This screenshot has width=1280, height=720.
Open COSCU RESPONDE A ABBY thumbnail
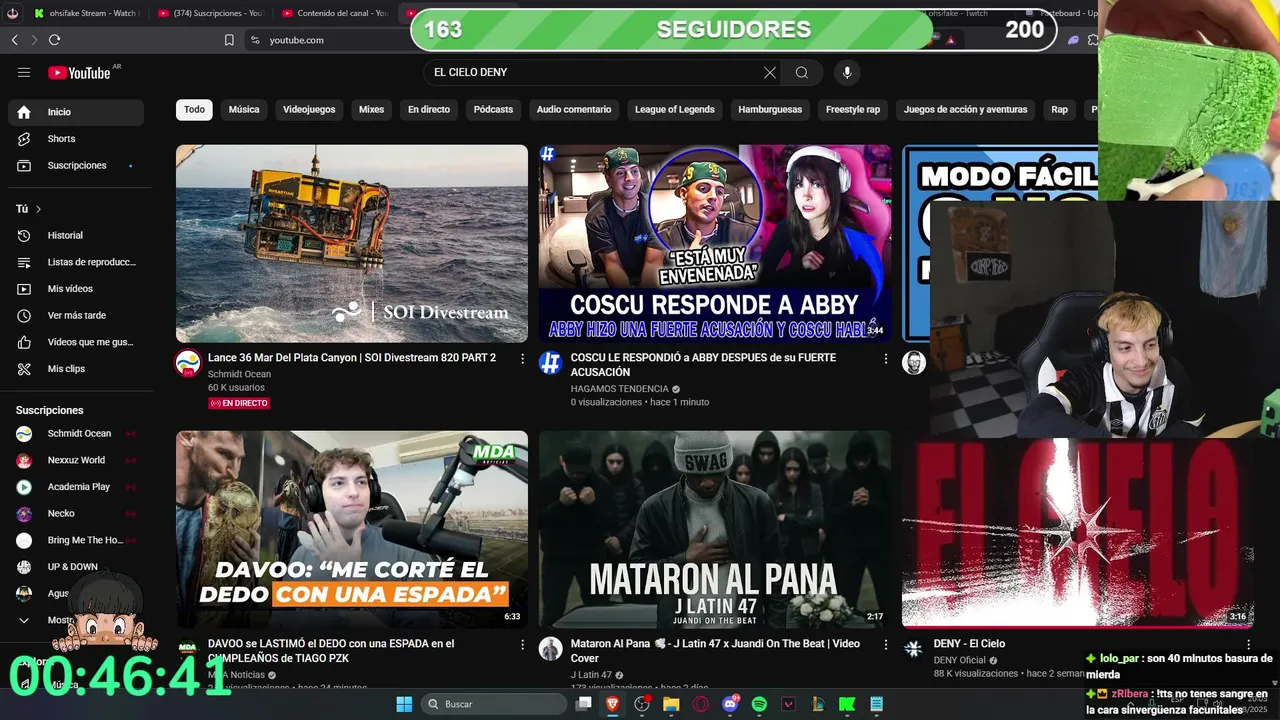pos(715,243)
